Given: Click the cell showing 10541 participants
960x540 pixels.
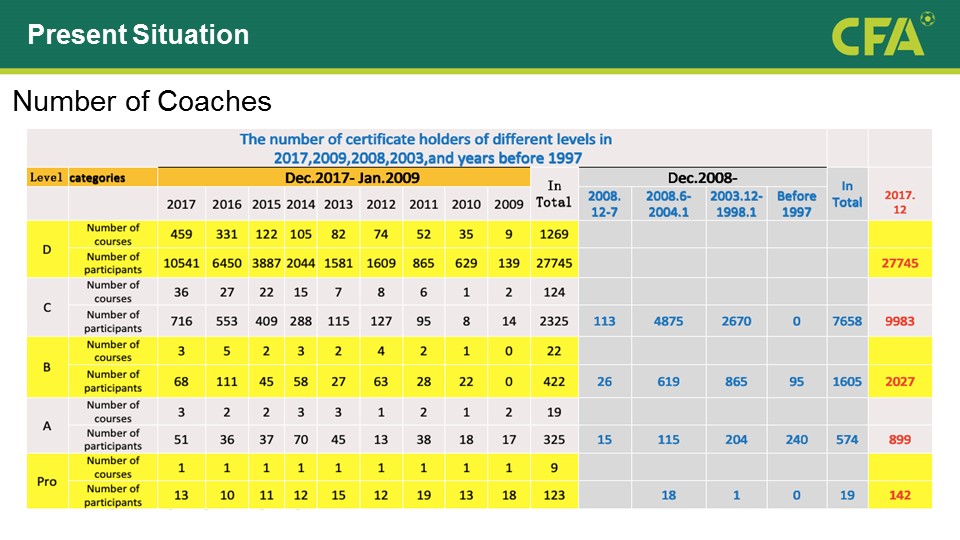Looking at the screenshot, I should [x=181, y=263].
